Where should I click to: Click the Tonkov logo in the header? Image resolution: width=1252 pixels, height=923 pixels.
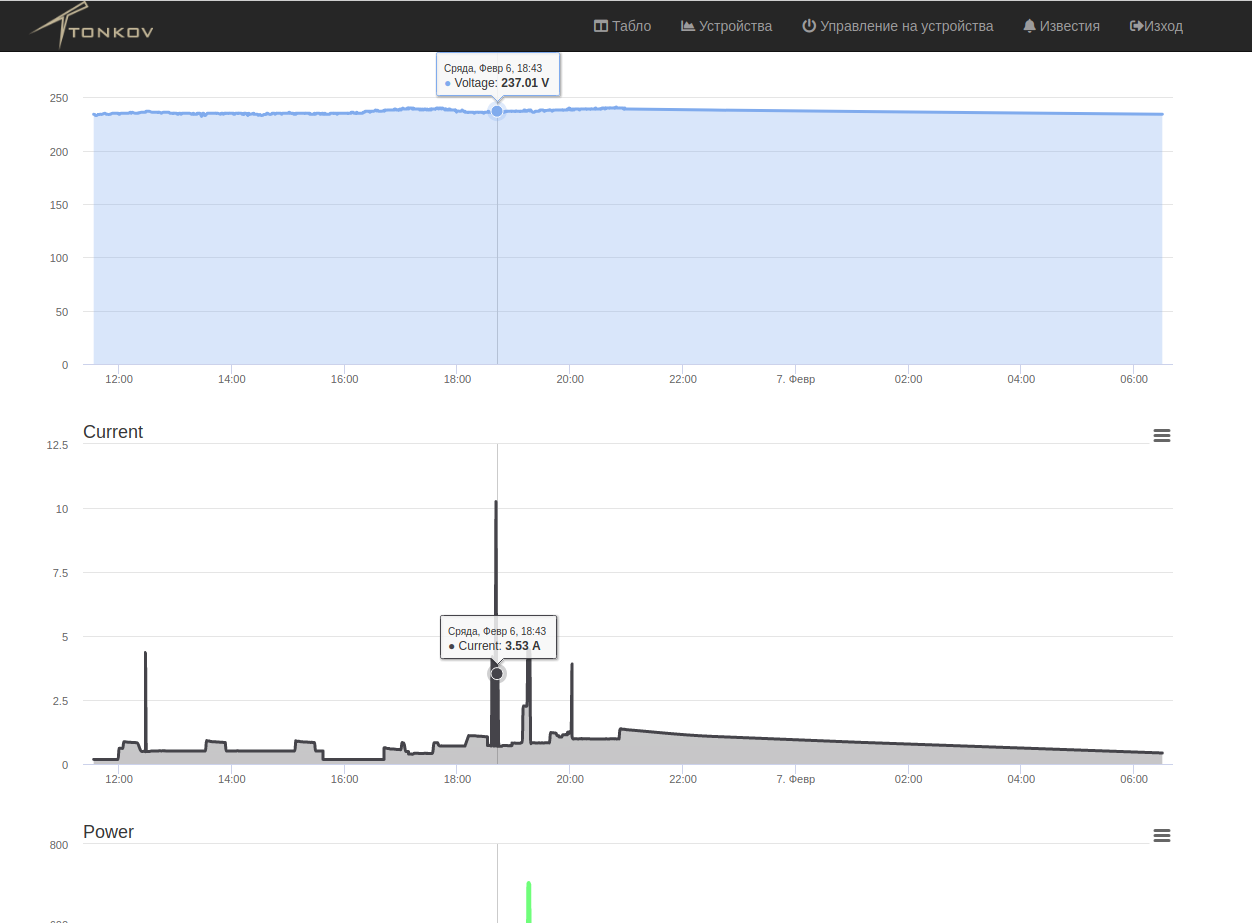[x=92, y=27]
